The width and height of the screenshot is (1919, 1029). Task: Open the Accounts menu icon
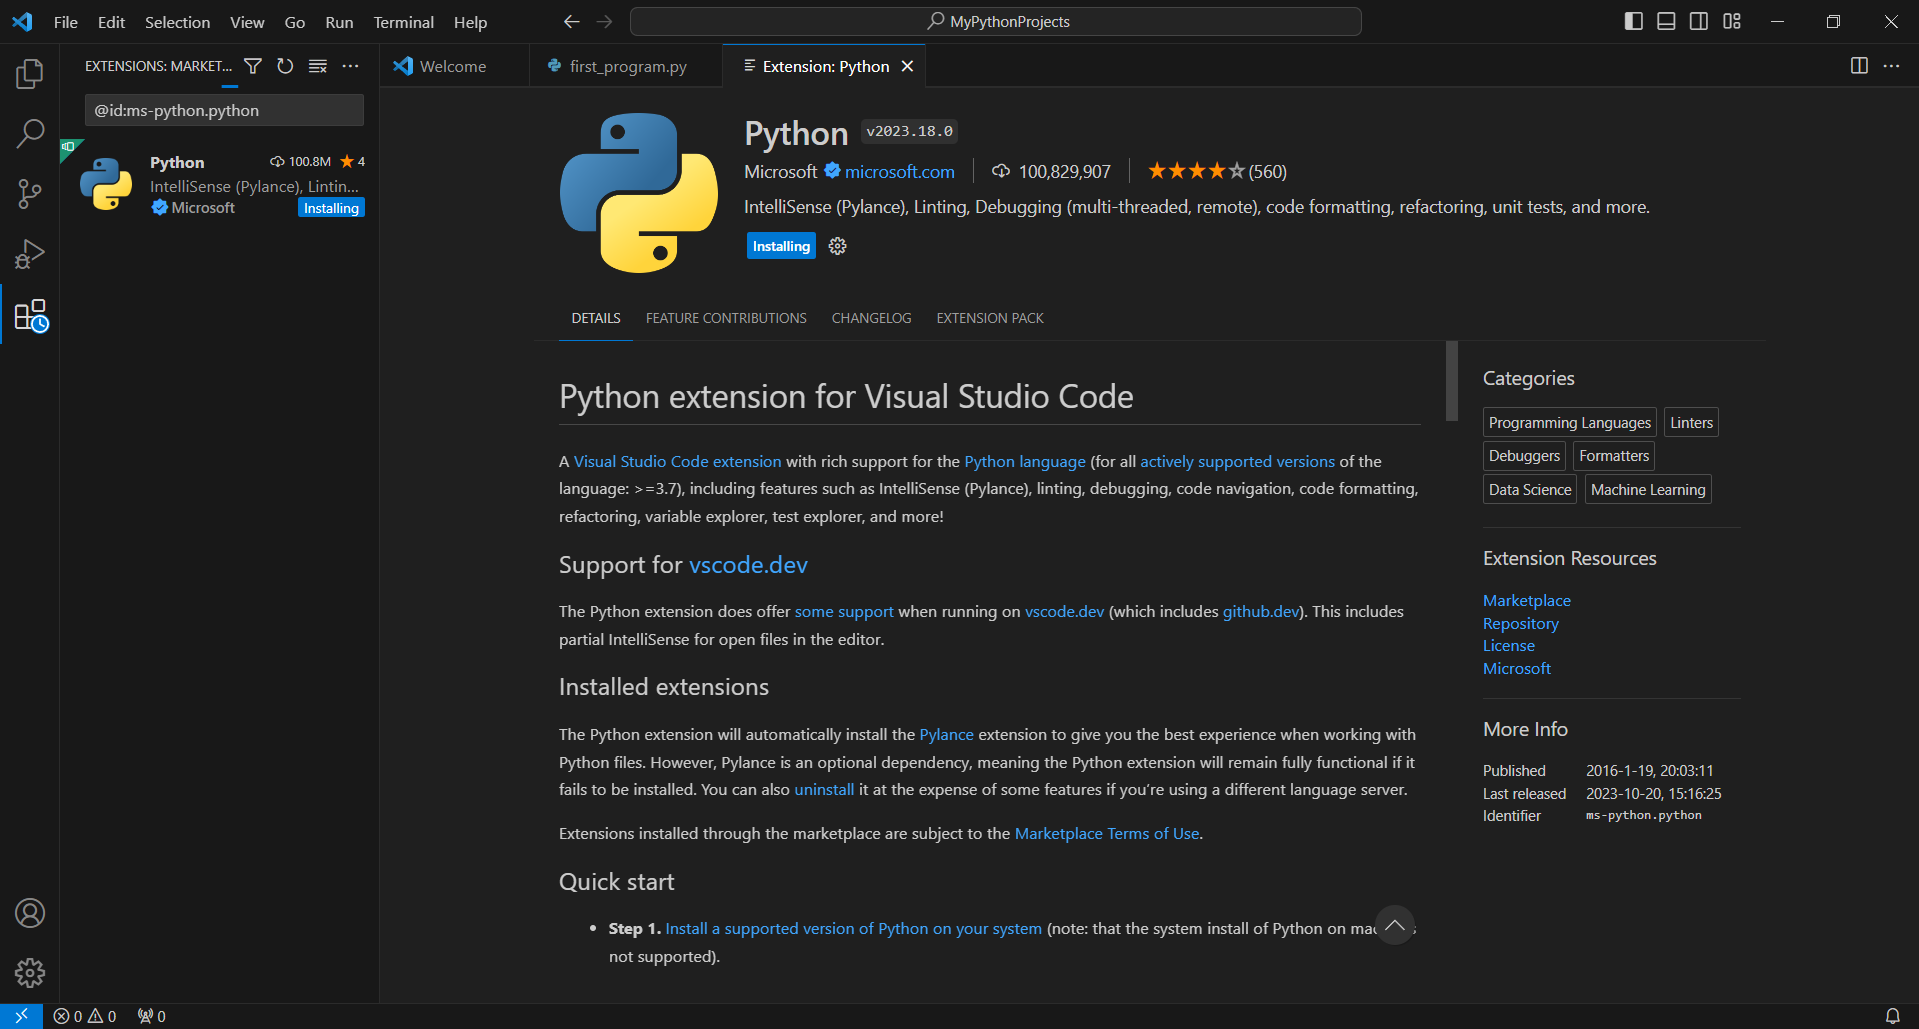(x=30, y=913)
